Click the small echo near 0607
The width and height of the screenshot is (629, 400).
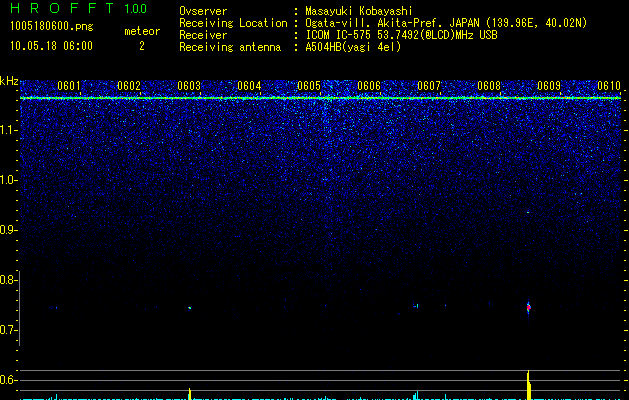[417, 306]
